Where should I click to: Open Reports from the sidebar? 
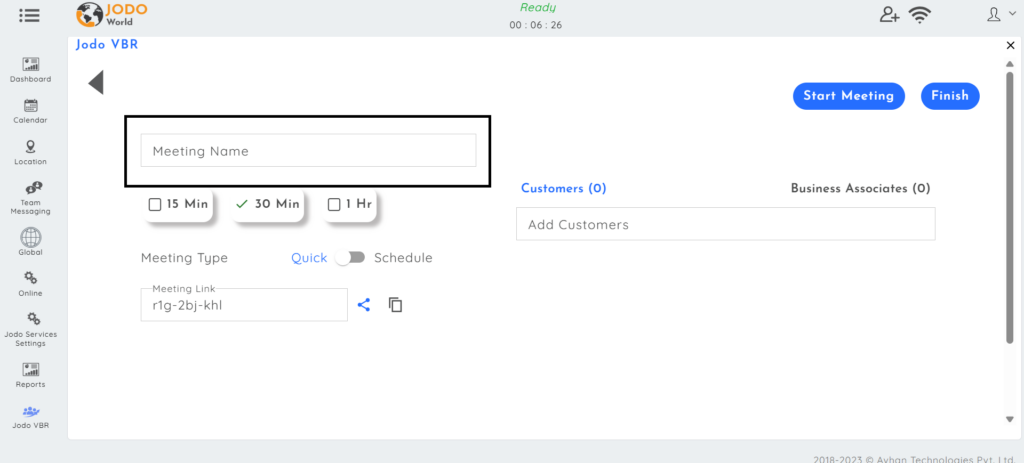[x=30, y=375]
